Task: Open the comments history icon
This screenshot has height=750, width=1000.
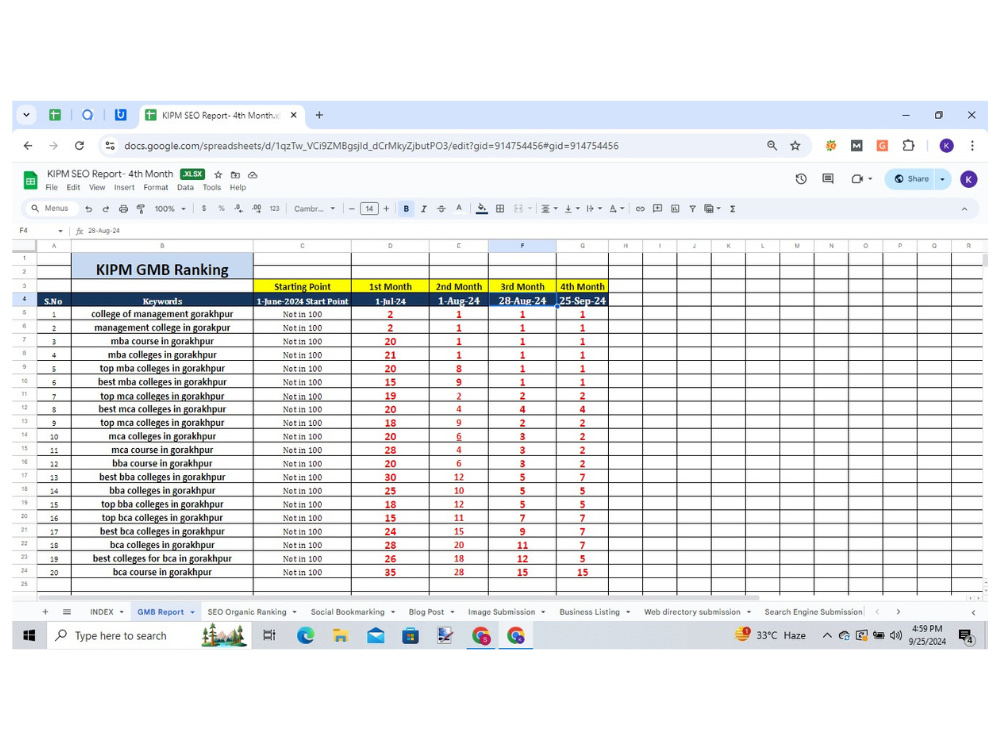Action: coord(828,179)
